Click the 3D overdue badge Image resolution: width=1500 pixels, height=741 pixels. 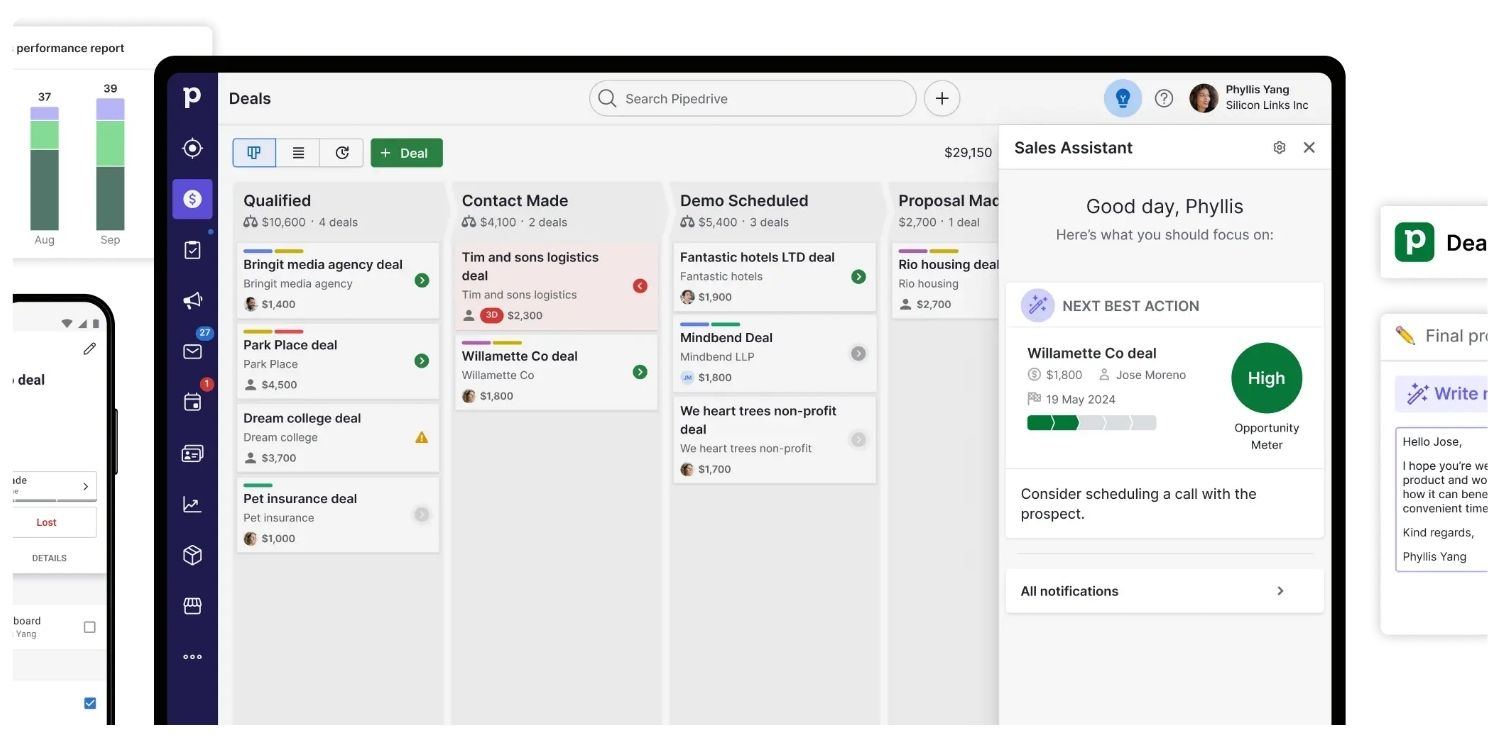pyautogui.click(x=491, y=315)
